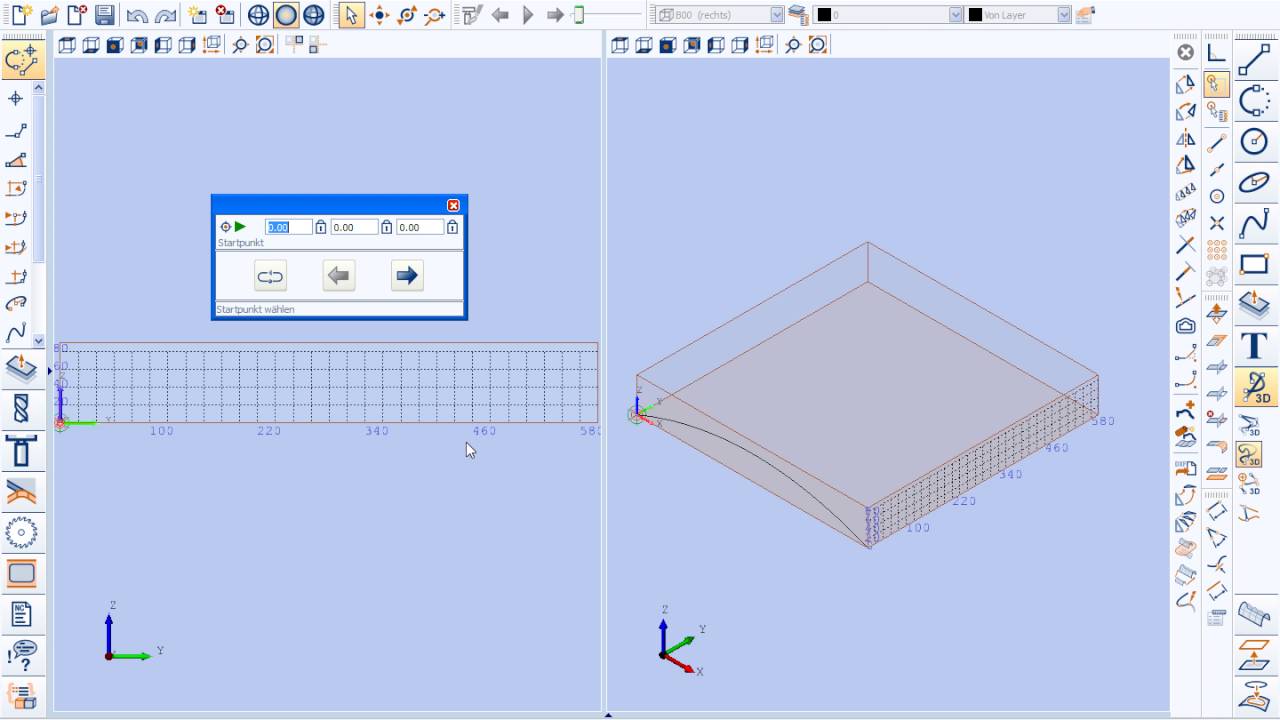Select the Text tool
The width and height of the screenshot is (1280, 720).
pos(1254,346)
